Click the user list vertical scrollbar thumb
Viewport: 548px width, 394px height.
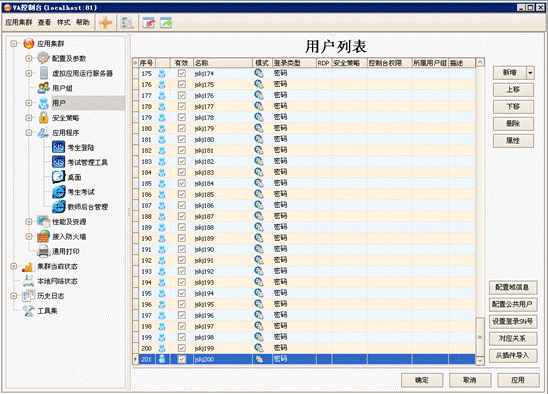pyautogui.click(x=480, y=336)
